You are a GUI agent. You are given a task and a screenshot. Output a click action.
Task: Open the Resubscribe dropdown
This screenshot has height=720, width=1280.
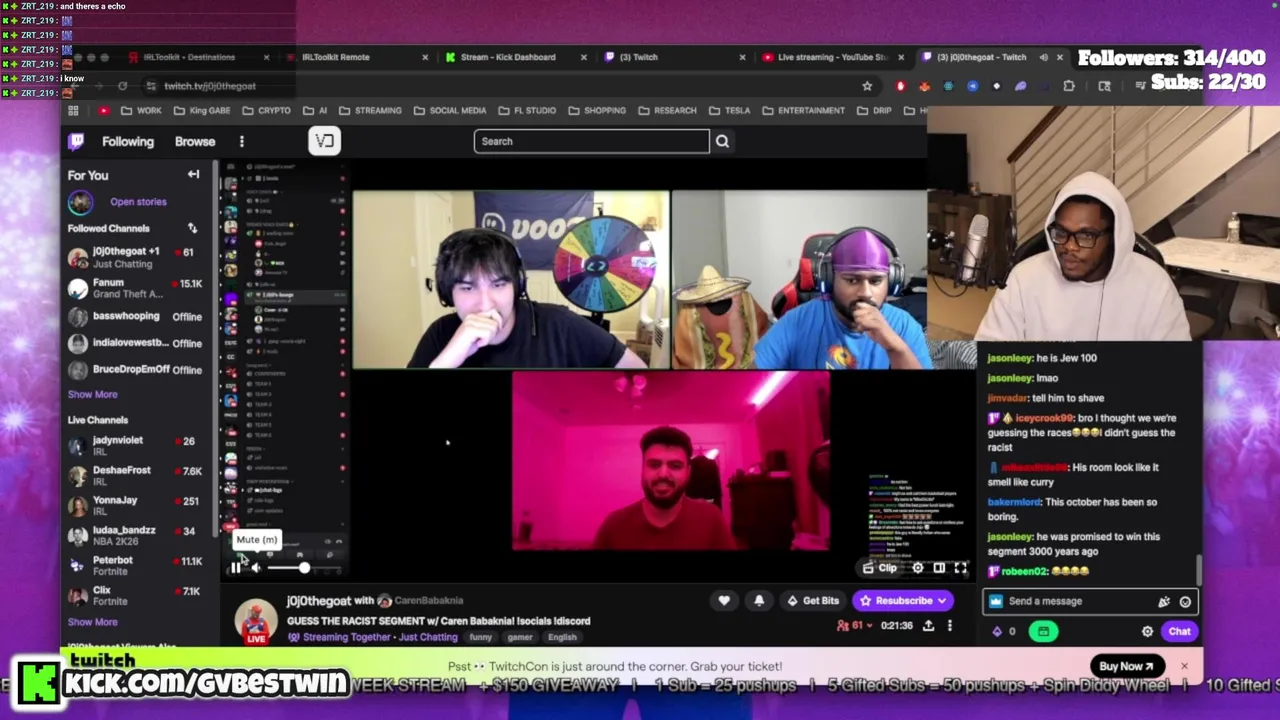click(x=904, y=601)
